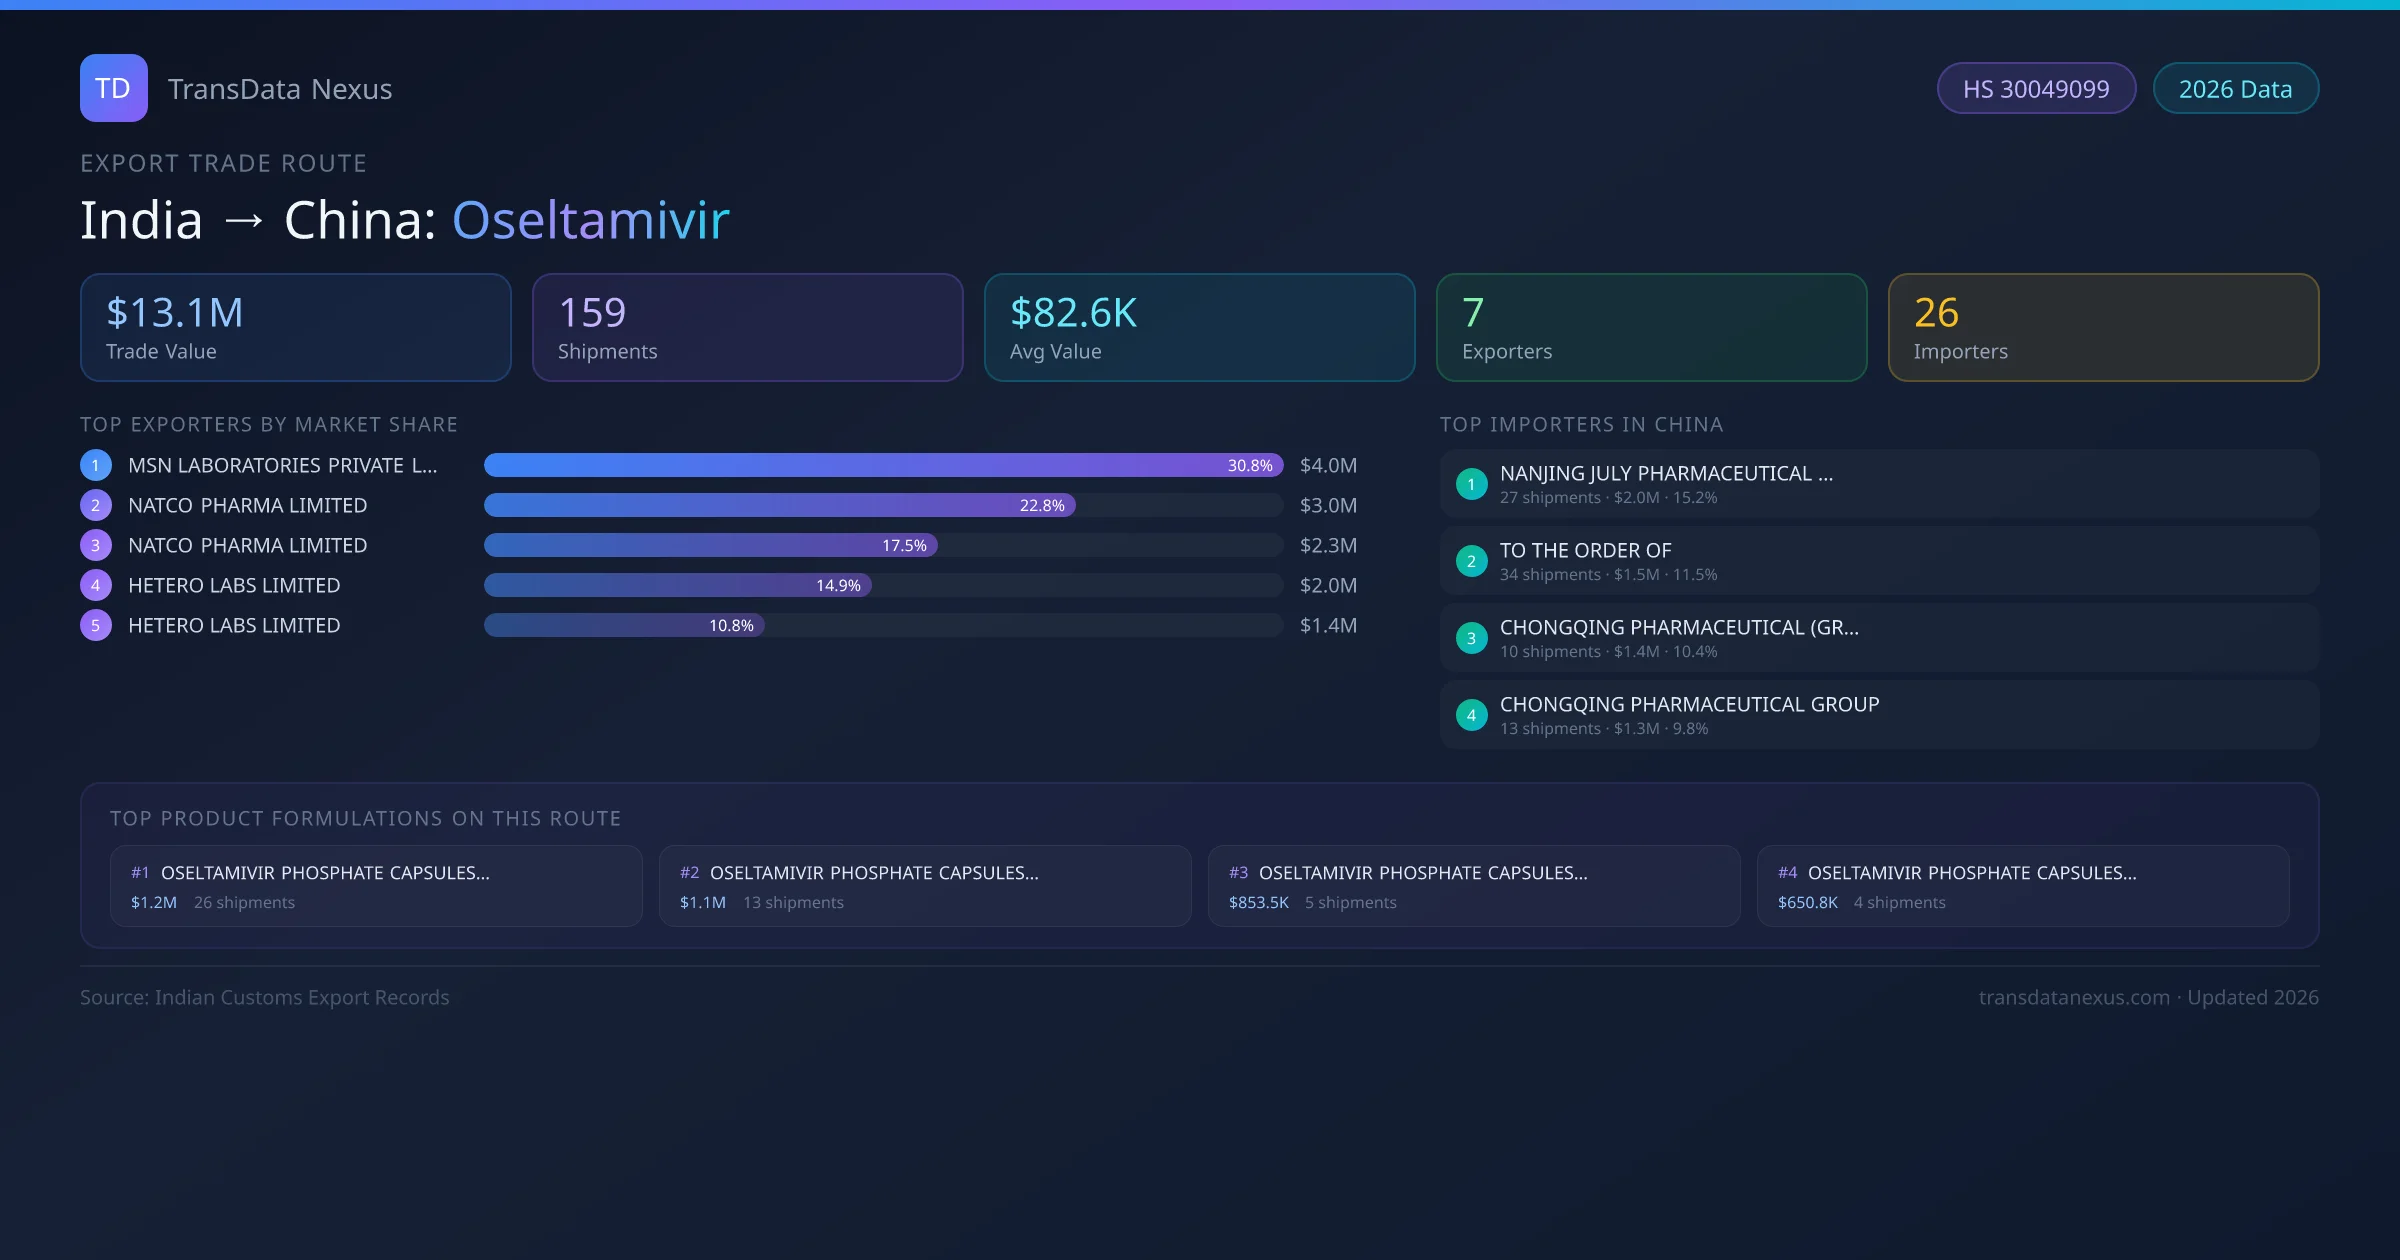Screen dimensions: 2400x1260
Task: Open the $13.1M Trade Value card
Action: pos(295,328)
